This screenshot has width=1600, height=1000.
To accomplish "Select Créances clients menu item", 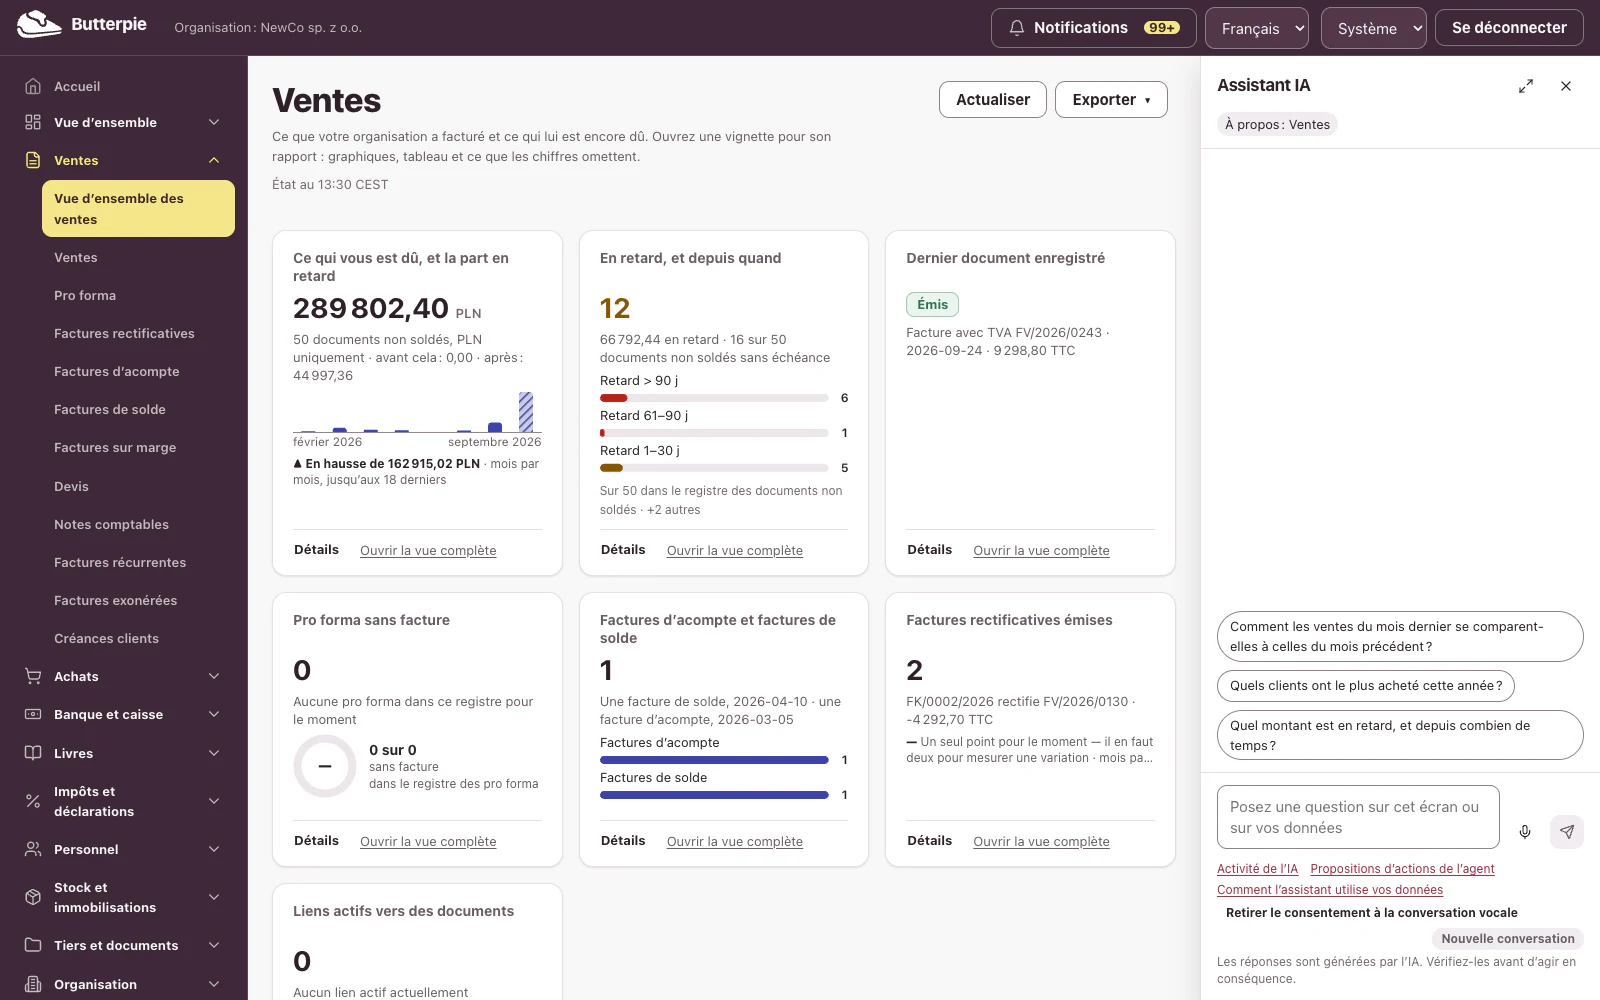I will pyautogui.click(x=106, y=638).
